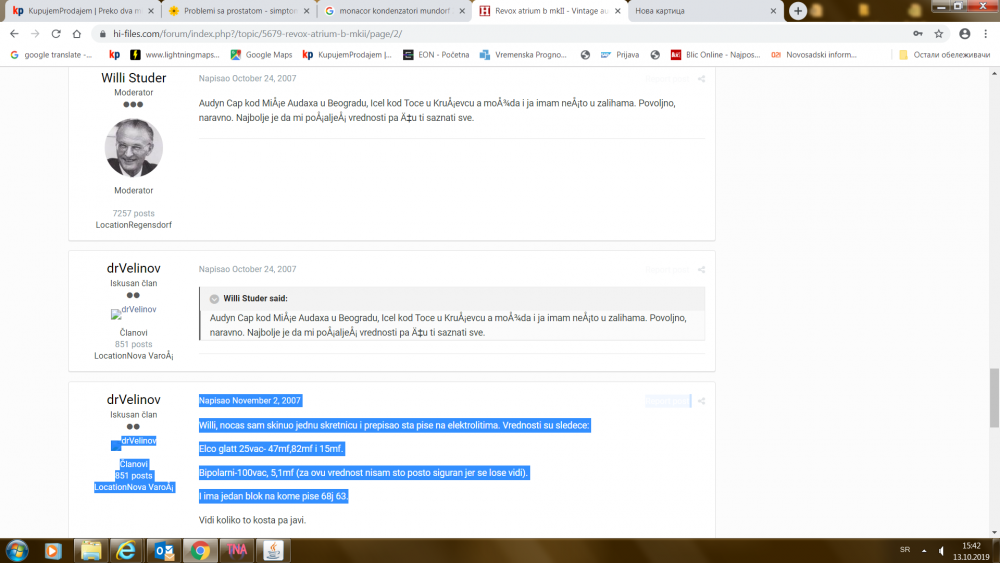Screen dimensions: 1000x563
Task: Open the Novosadski inform bookmark
Action: [x=814, y=55]
